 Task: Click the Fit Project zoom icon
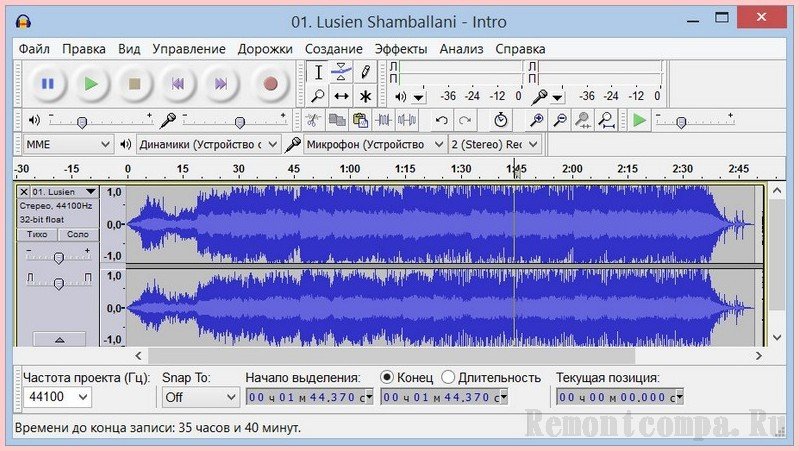click(x=606, y=121)
